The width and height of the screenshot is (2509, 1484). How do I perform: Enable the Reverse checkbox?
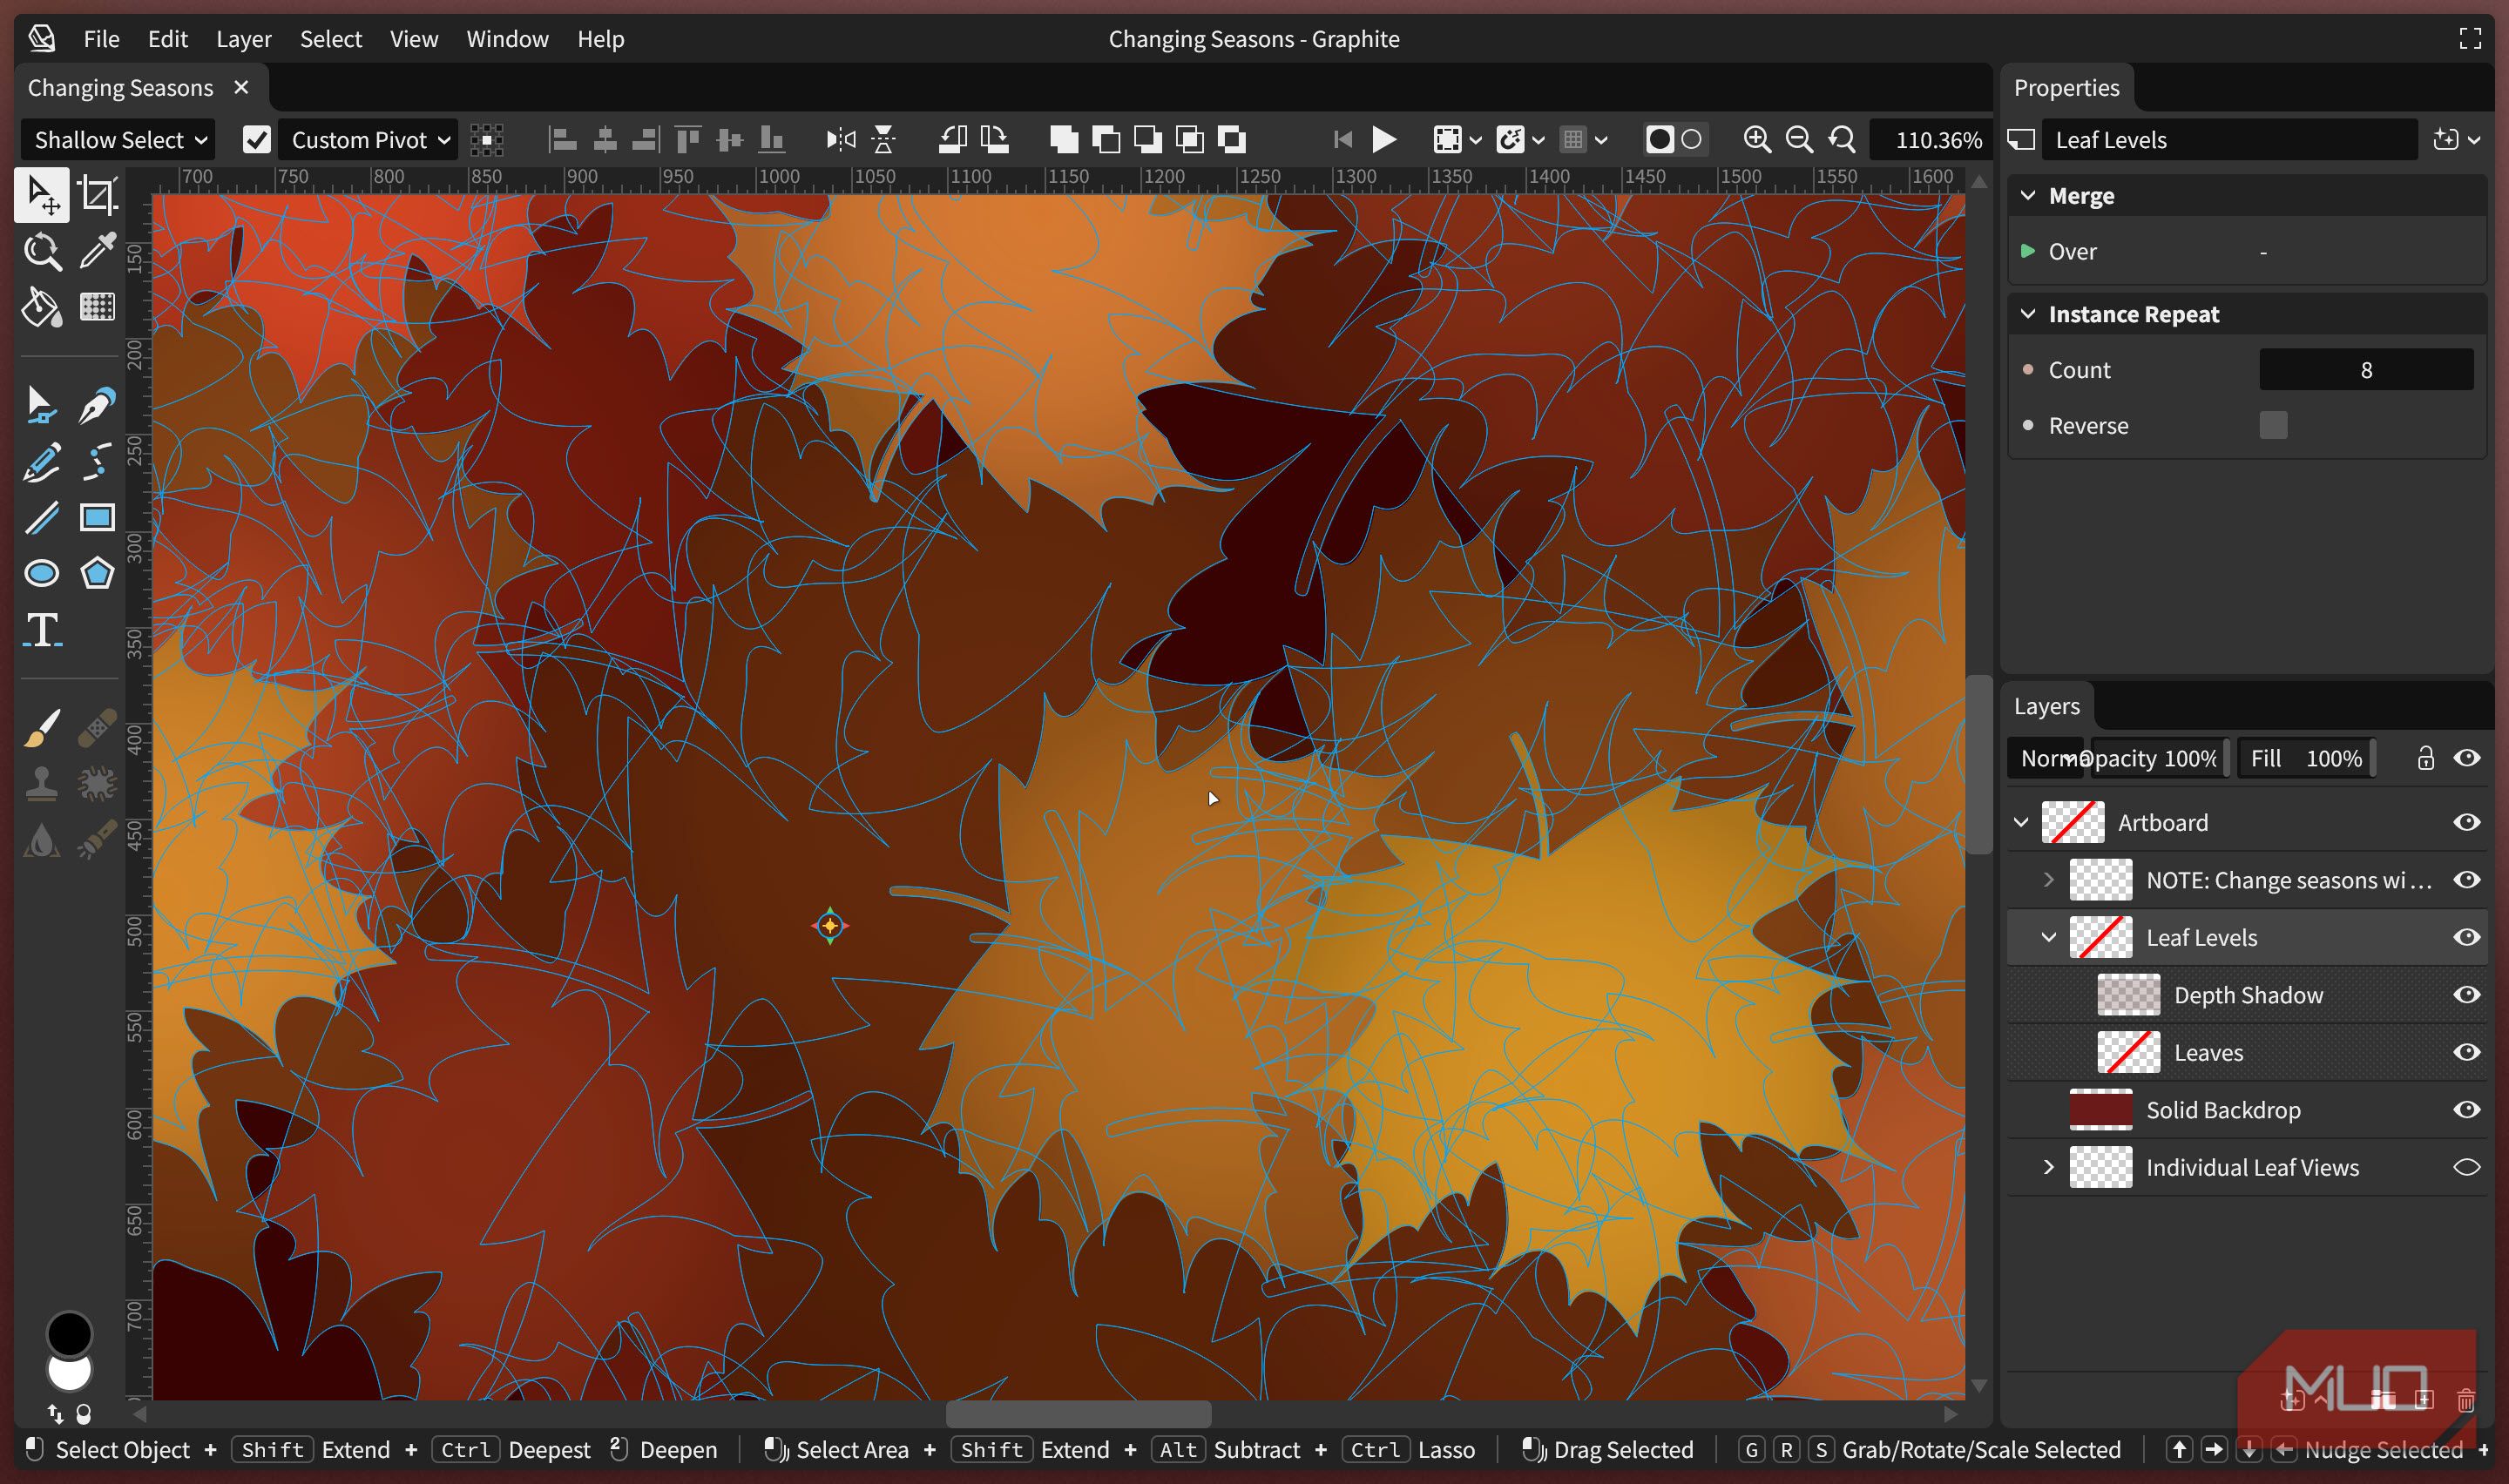pyautogui.click(x=2273, y=425)
